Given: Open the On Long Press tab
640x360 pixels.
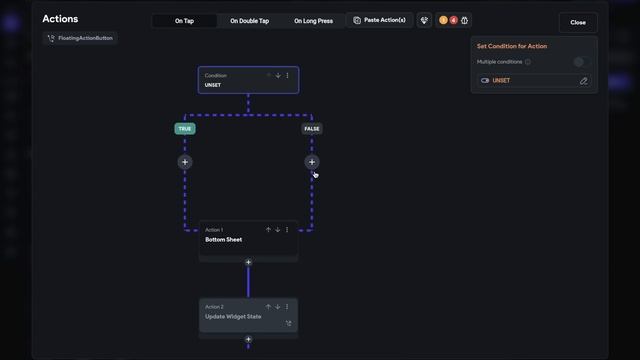Looking at the screenshot, I should [313, 21].
